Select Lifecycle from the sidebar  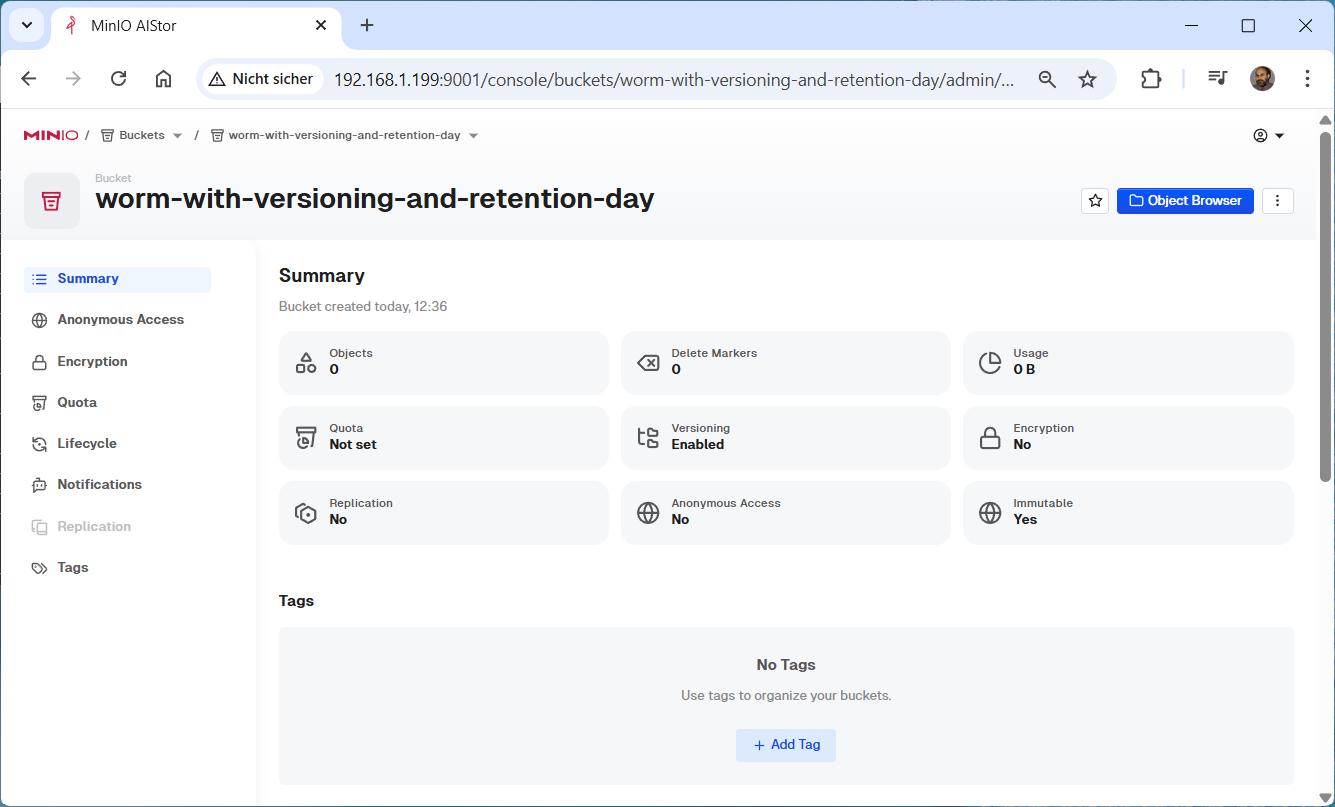pos(87,444)
